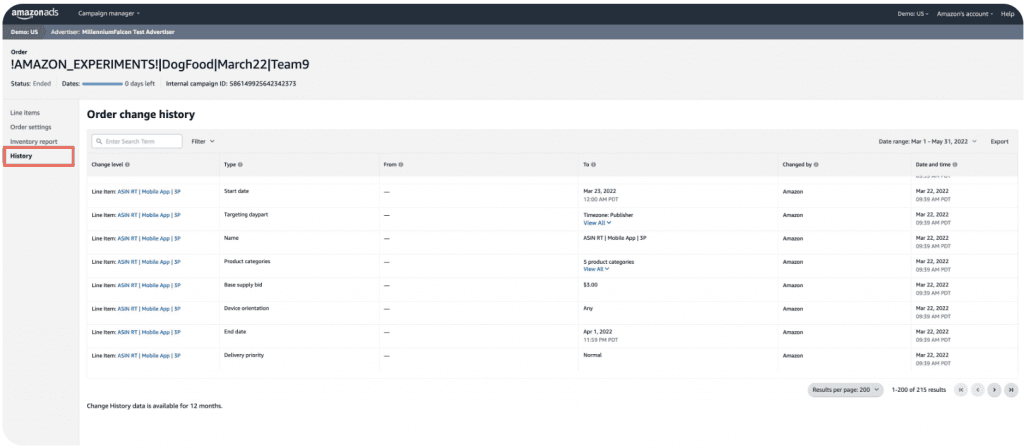Viewport: 1024px width, 448px height.
Task: Click info icon beside Change level header
Action: (x=129, y=164)
